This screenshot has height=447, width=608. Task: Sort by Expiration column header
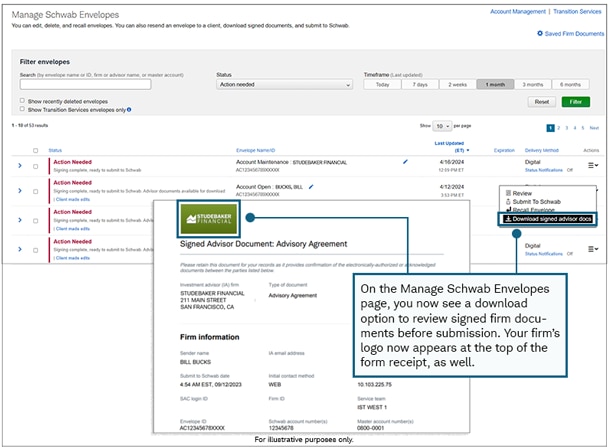coord(504,150)
